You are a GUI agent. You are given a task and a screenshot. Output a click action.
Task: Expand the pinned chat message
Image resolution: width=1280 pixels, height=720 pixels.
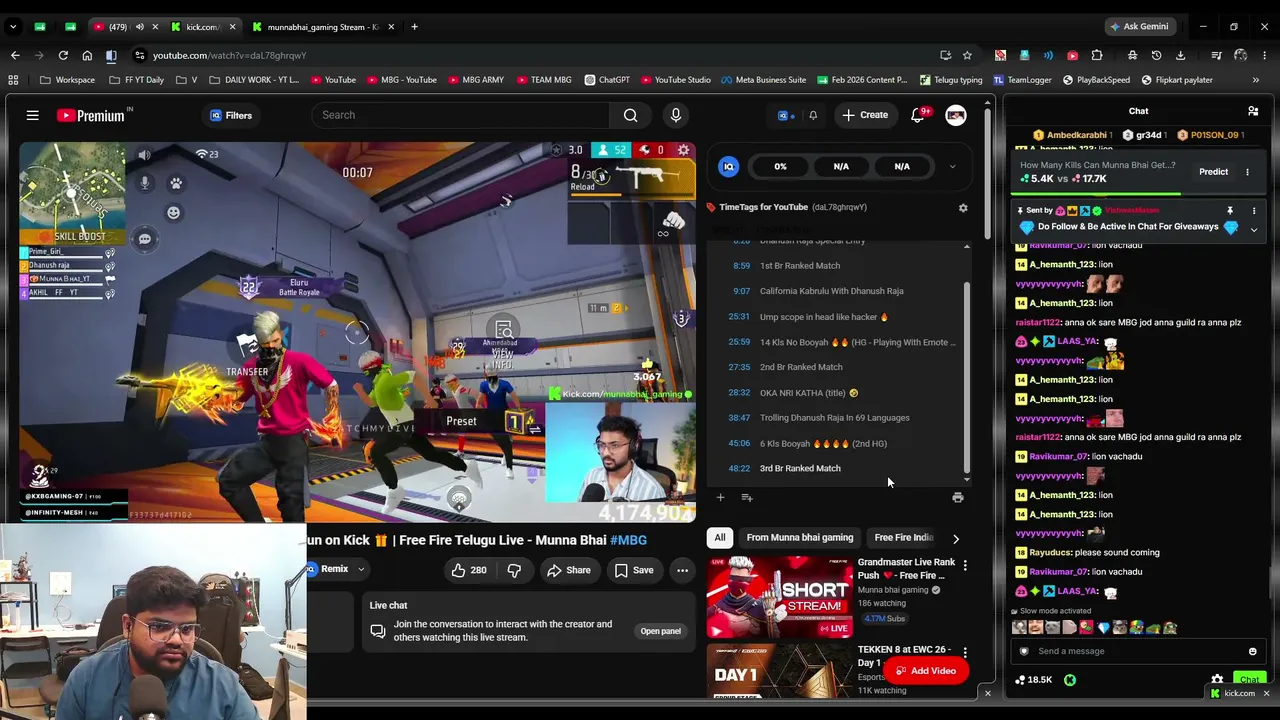click(x=1254, y=229)
